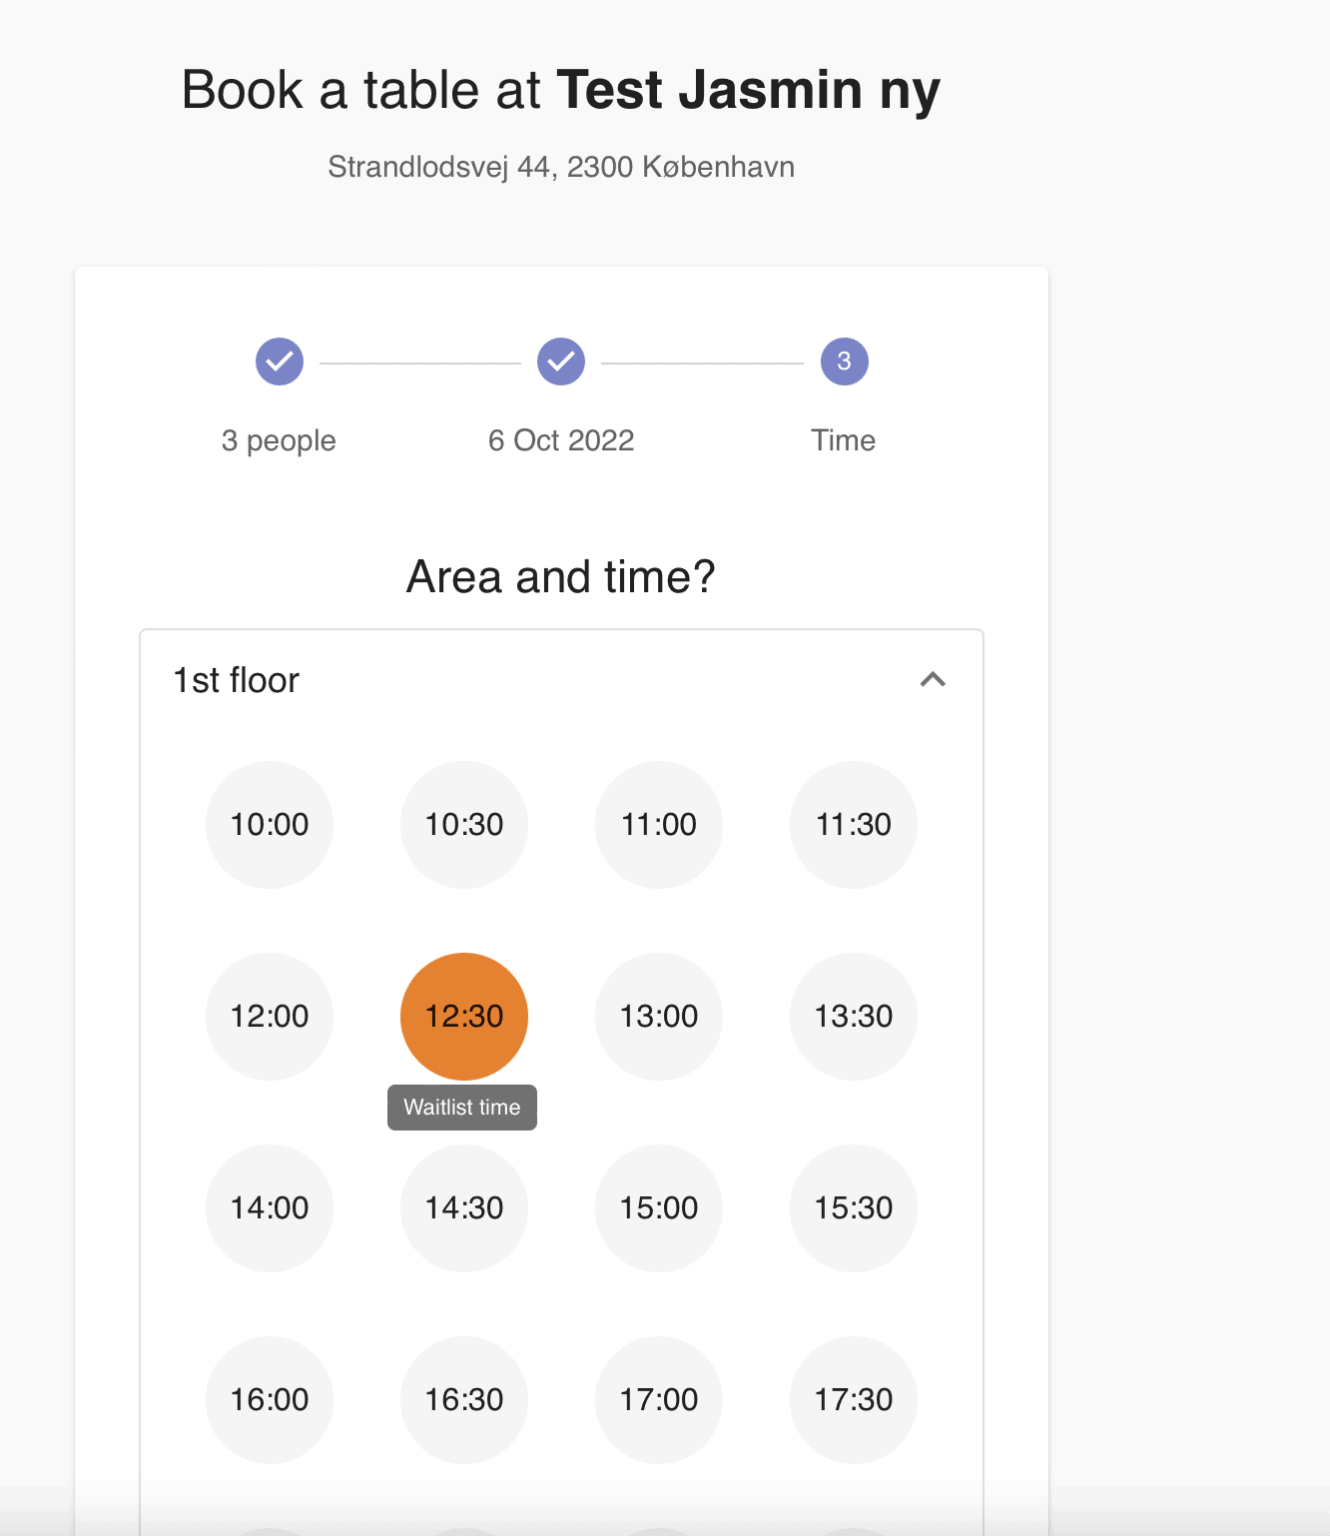Click the 1st floor section header
Image resolution: width=1330 pixels, height=1536 pixels.
click(x=235, y=679)
